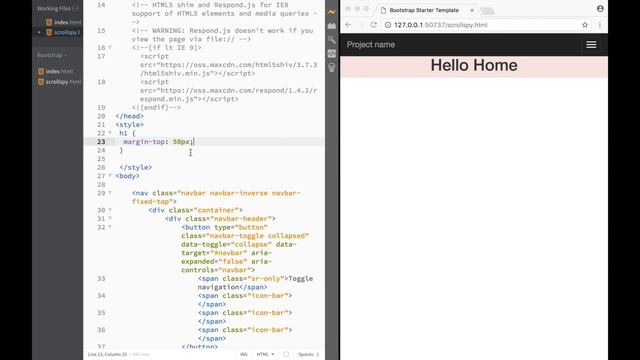
Task: Toggle the navbar hamburger menu button
Action: pyautogui.click(x=591, y=44)
